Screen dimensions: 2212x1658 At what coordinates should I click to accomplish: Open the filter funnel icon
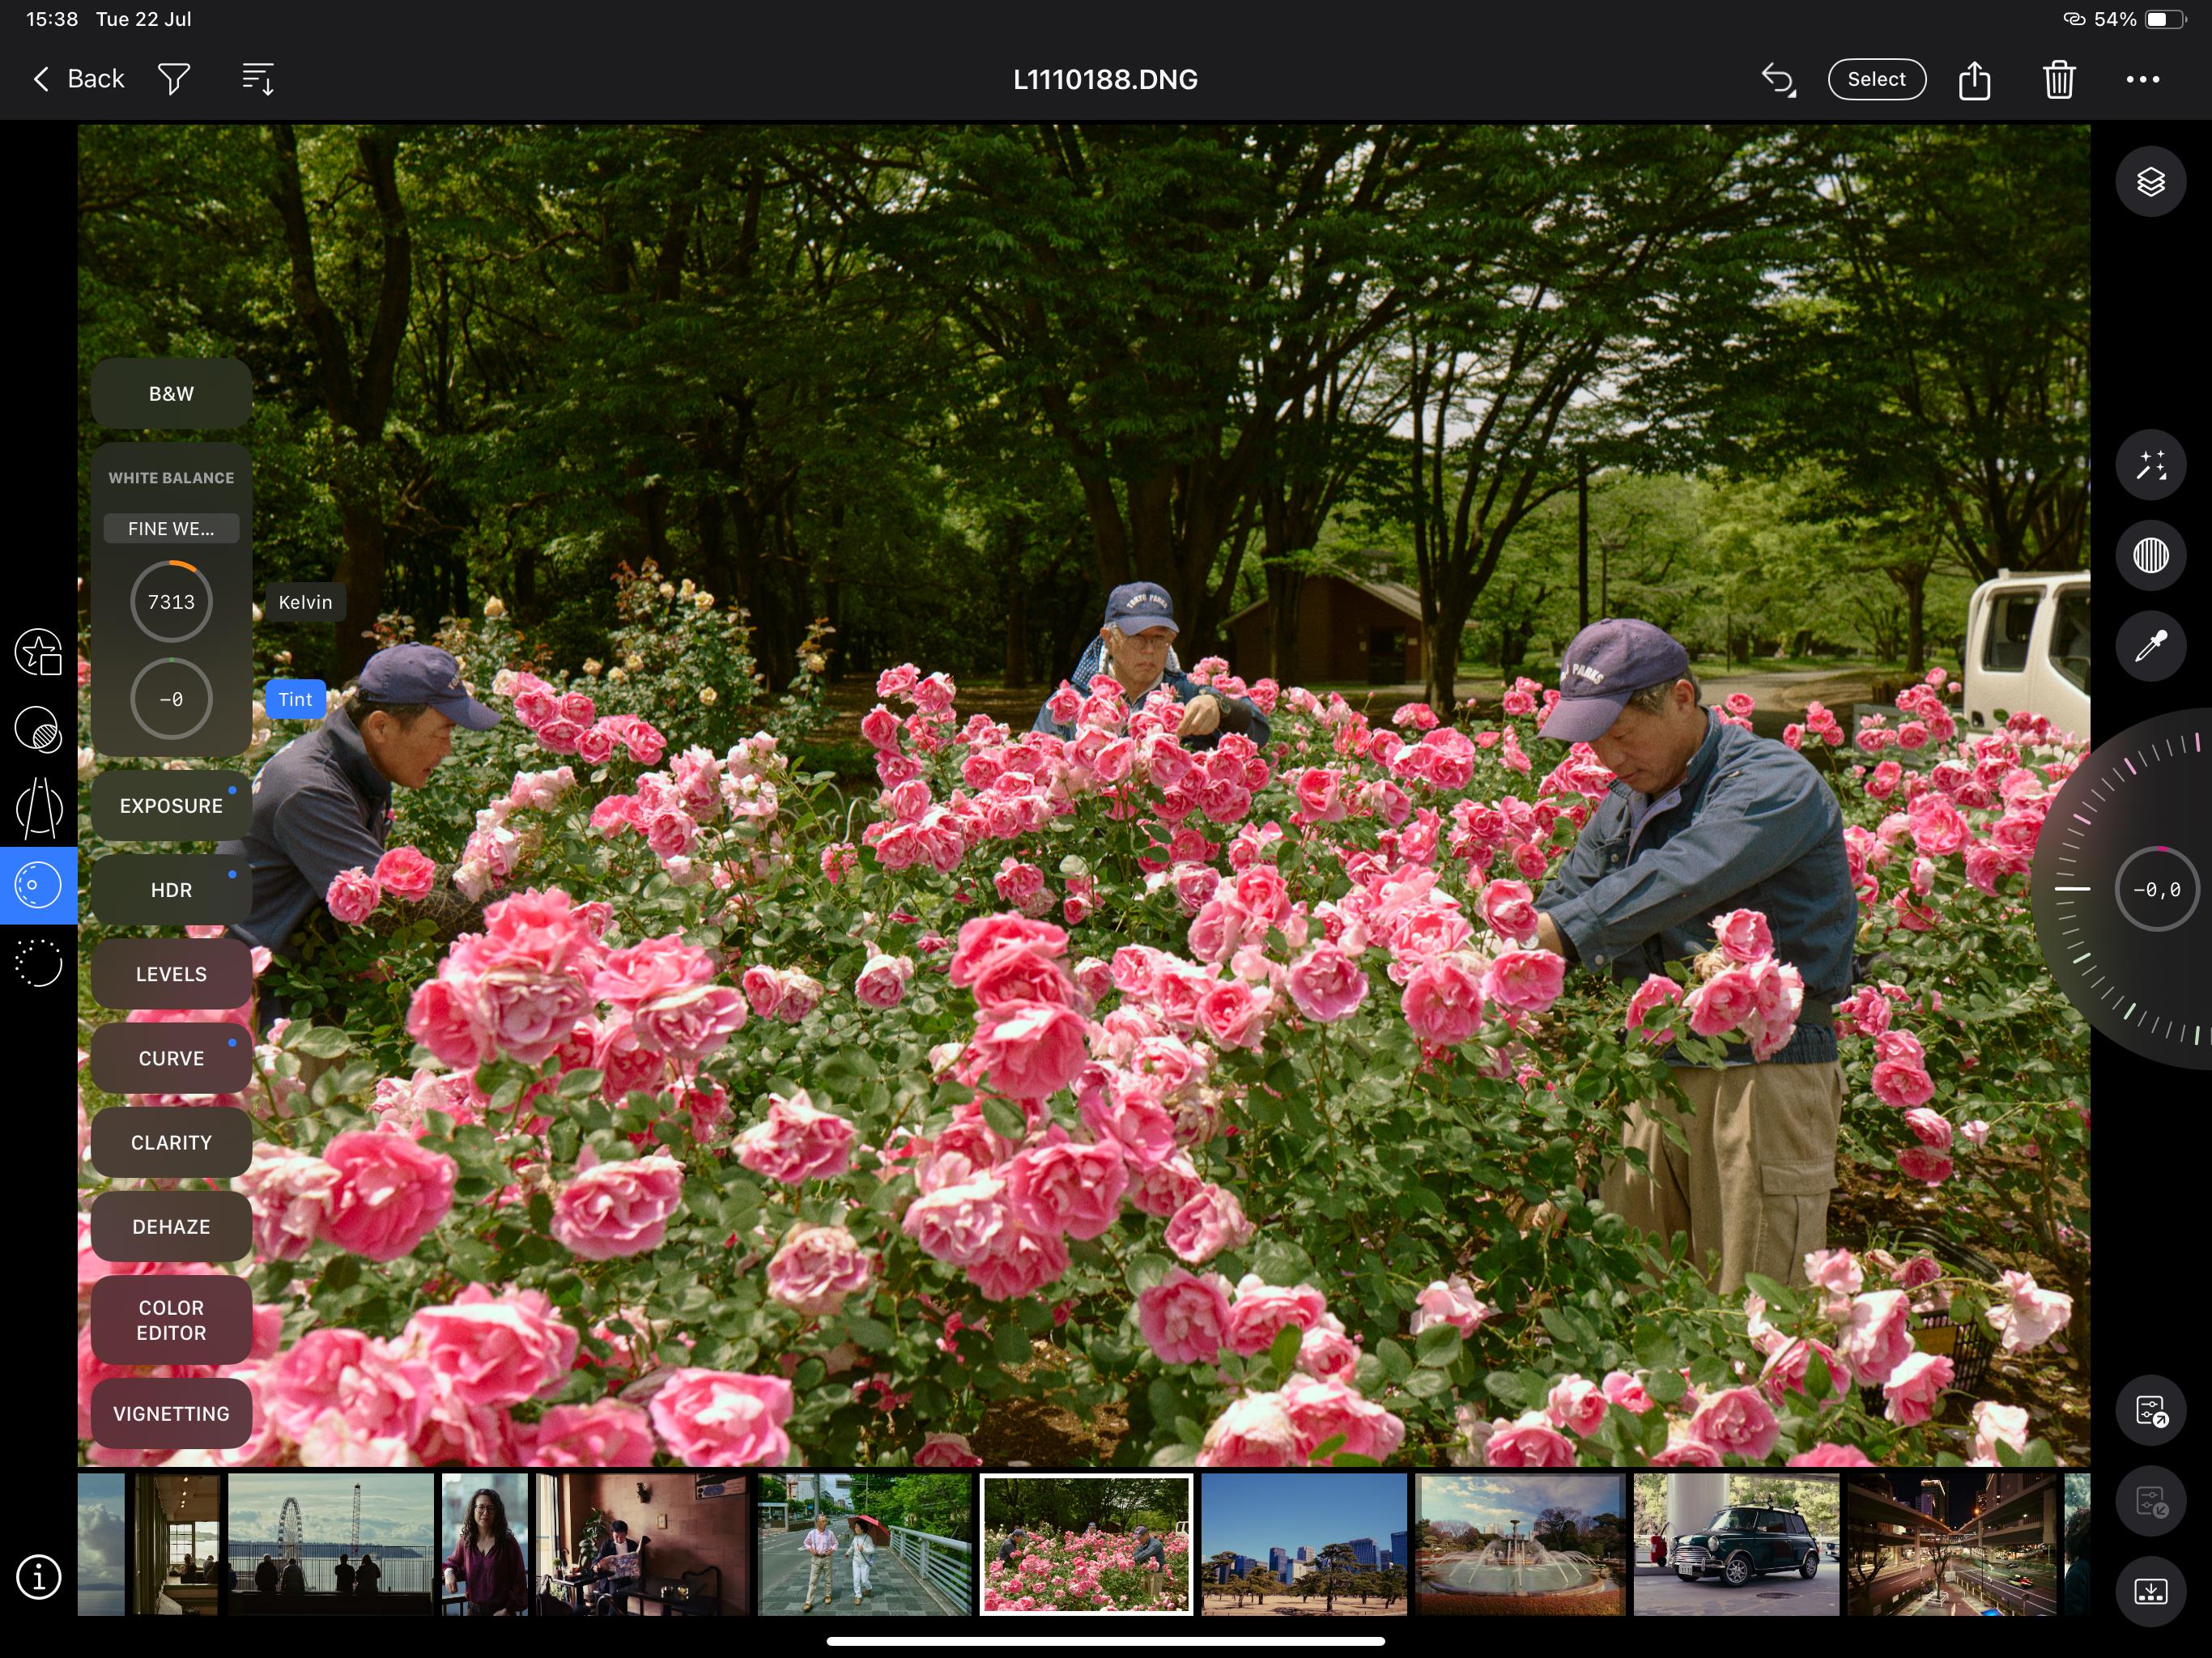(x=174, y=79)
